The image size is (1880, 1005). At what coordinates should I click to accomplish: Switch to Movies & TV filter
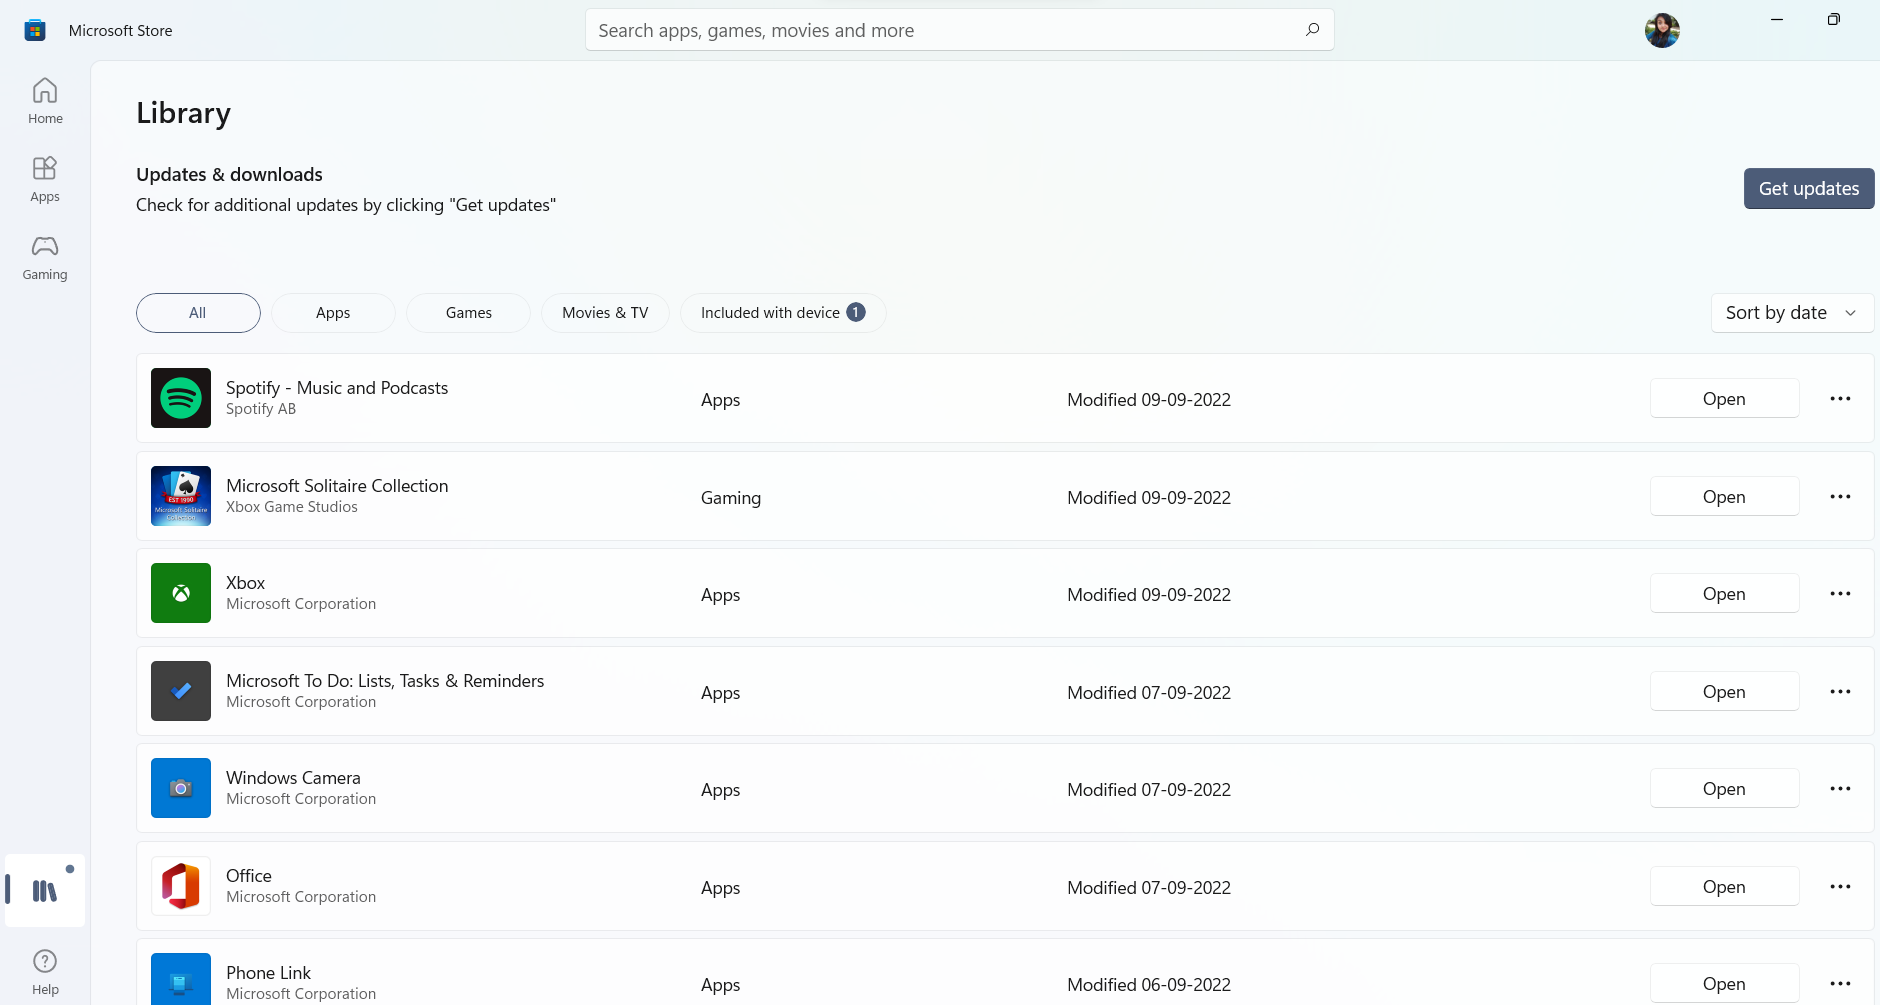tap(605, 313)
